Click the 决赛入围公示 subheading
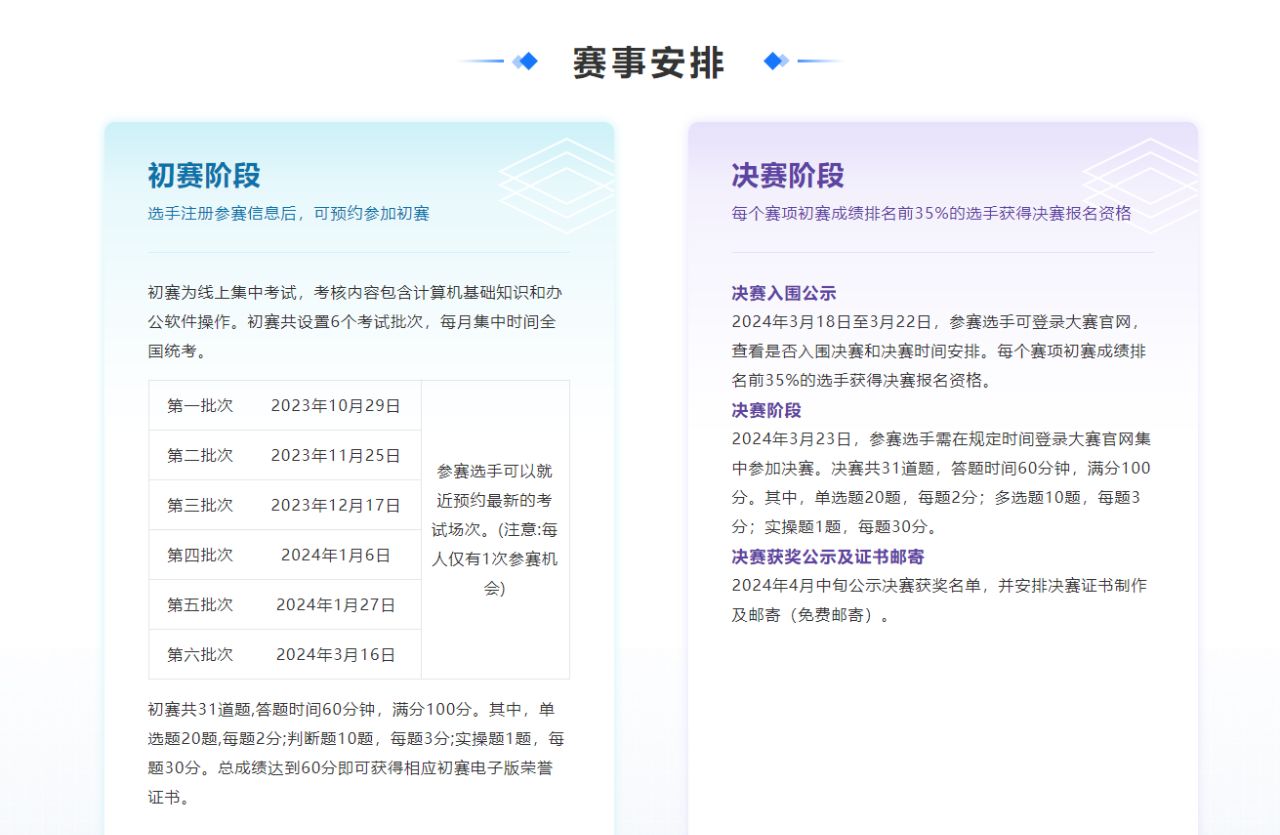This screenshot has height=835, width=1280. click(x=784, y=293)
